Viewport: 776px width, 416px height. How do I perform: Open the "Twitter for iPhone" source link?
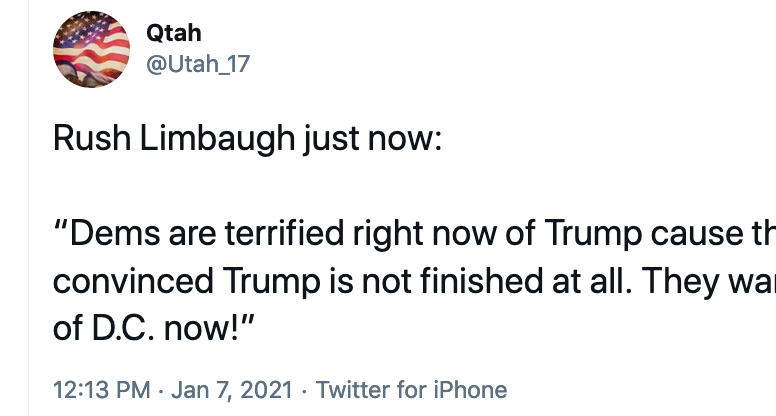coord(411,390)
